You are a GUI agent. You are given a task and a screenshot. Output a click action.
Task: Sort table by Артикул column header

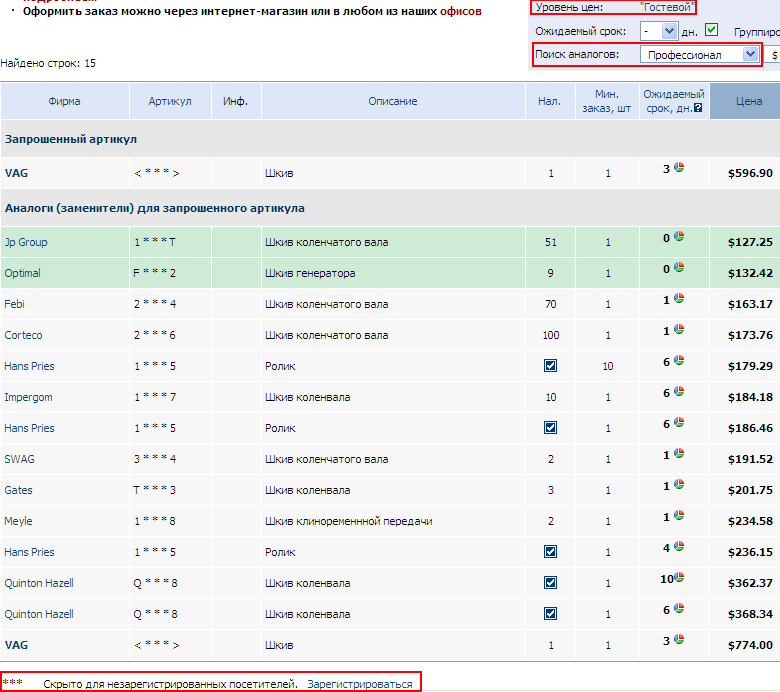coord(170,101)
